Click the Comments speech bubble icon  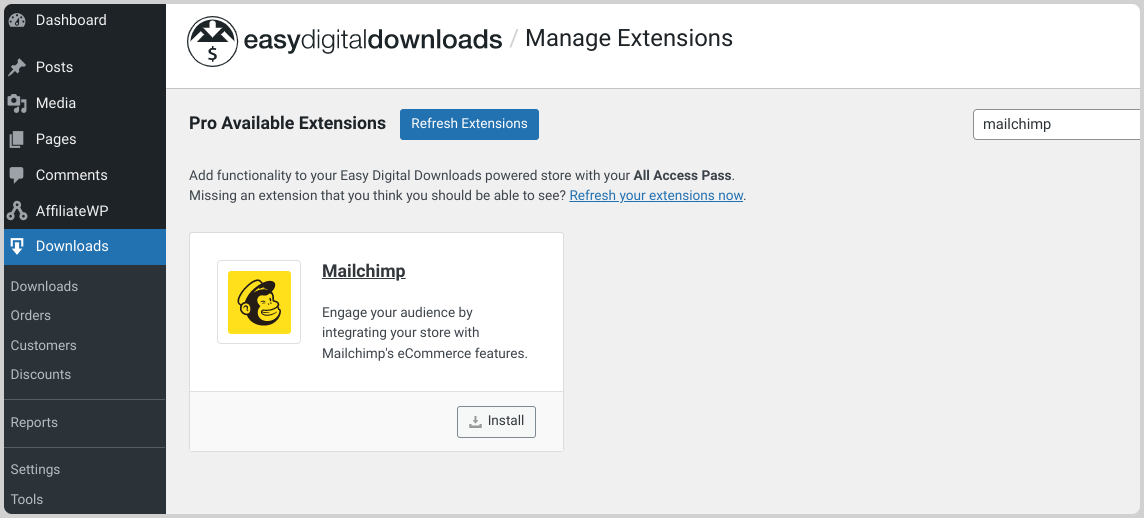[x=17, y=175]
